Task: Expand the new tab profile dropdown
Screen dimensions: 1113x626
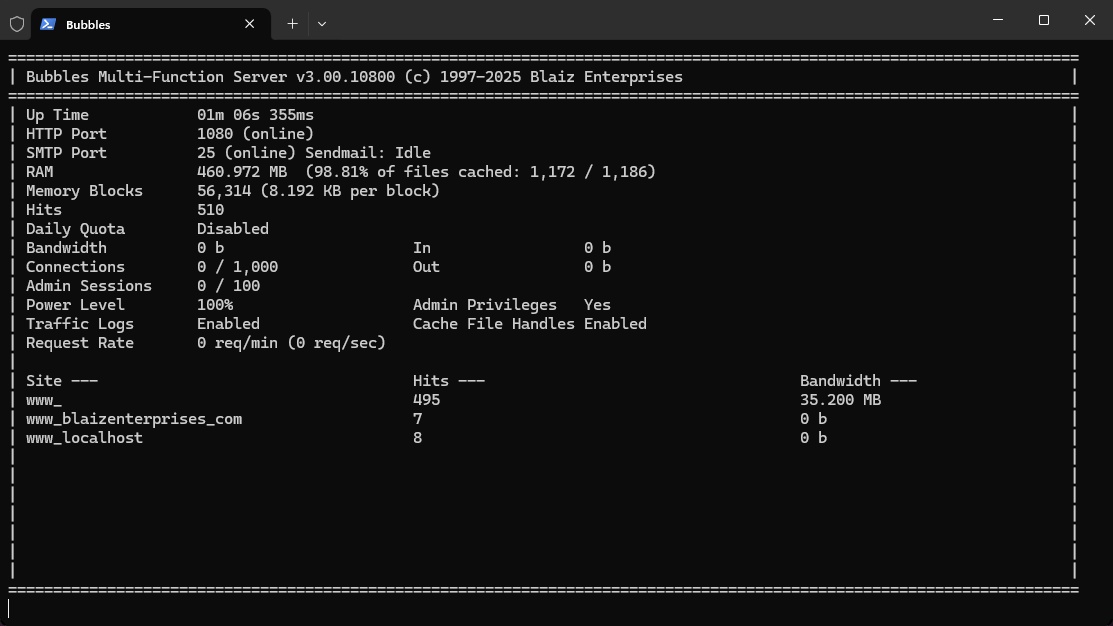Action: (322, 24)
